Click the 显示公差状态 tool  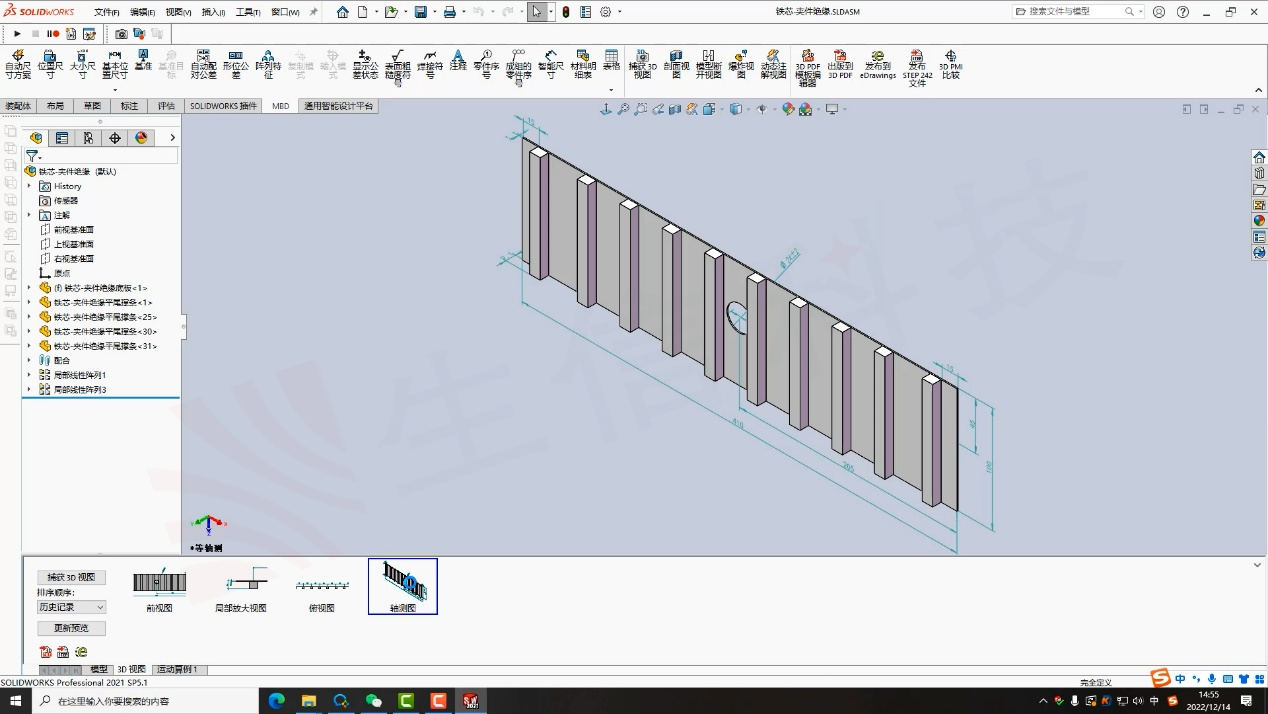pos(365,64)
